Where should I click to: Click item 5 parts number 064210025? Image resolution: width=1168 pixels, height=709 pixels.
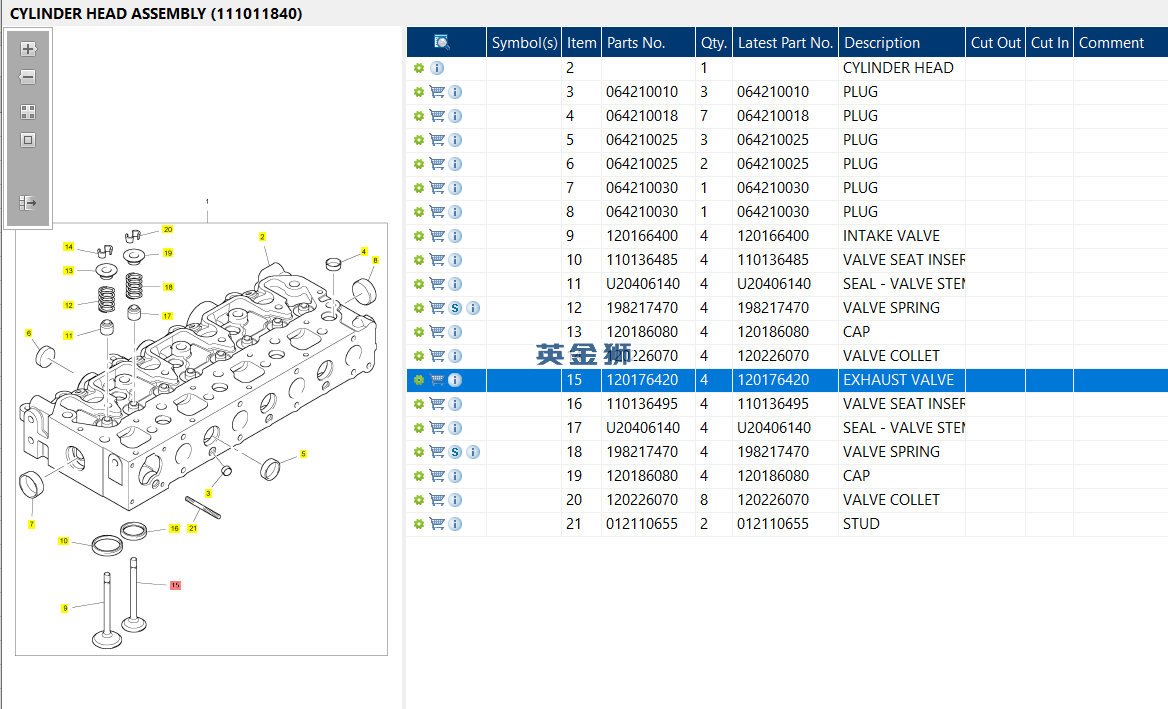tap(641, 140)
